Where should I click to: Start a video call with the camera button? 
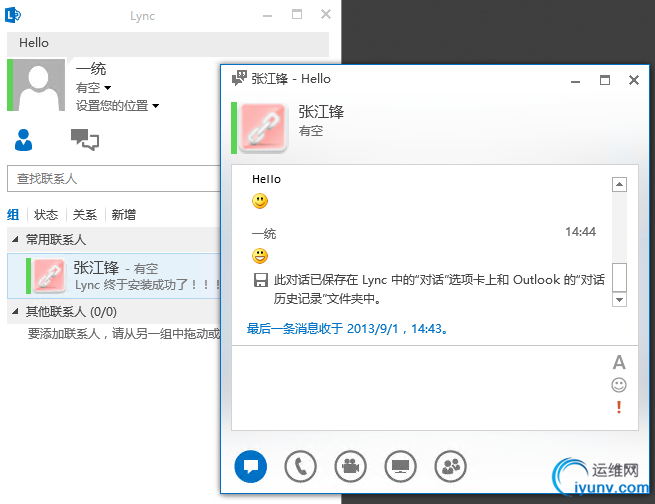pos(350,466)
